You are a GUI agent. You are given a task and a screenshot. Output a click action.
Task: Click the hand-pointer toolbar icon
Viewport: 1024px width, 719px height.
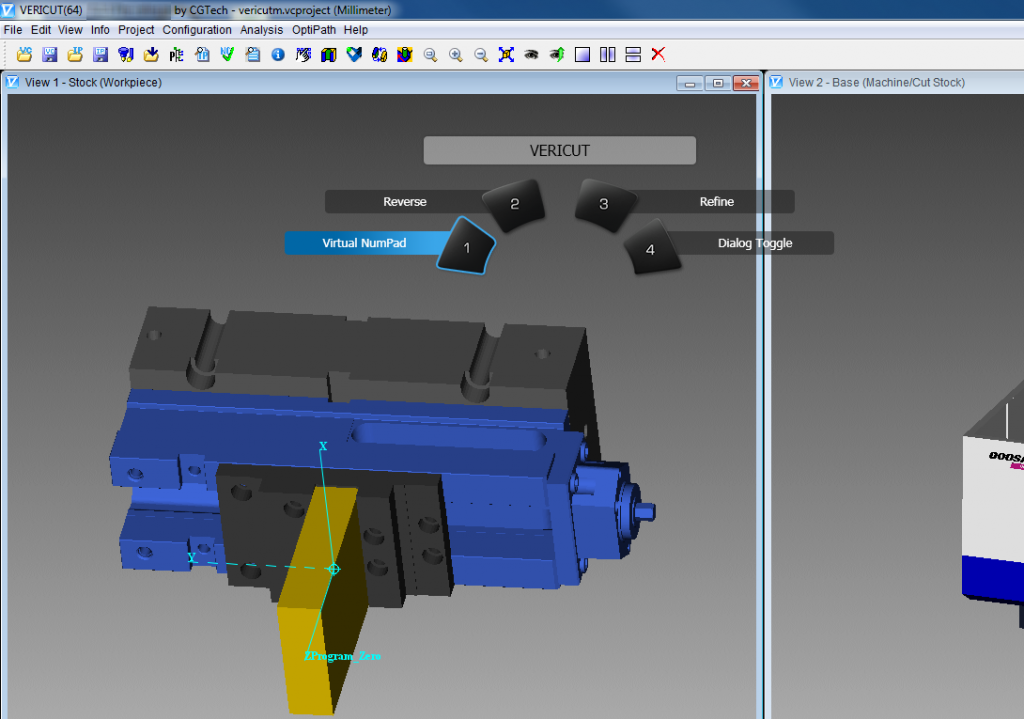(x=303, y=55)
